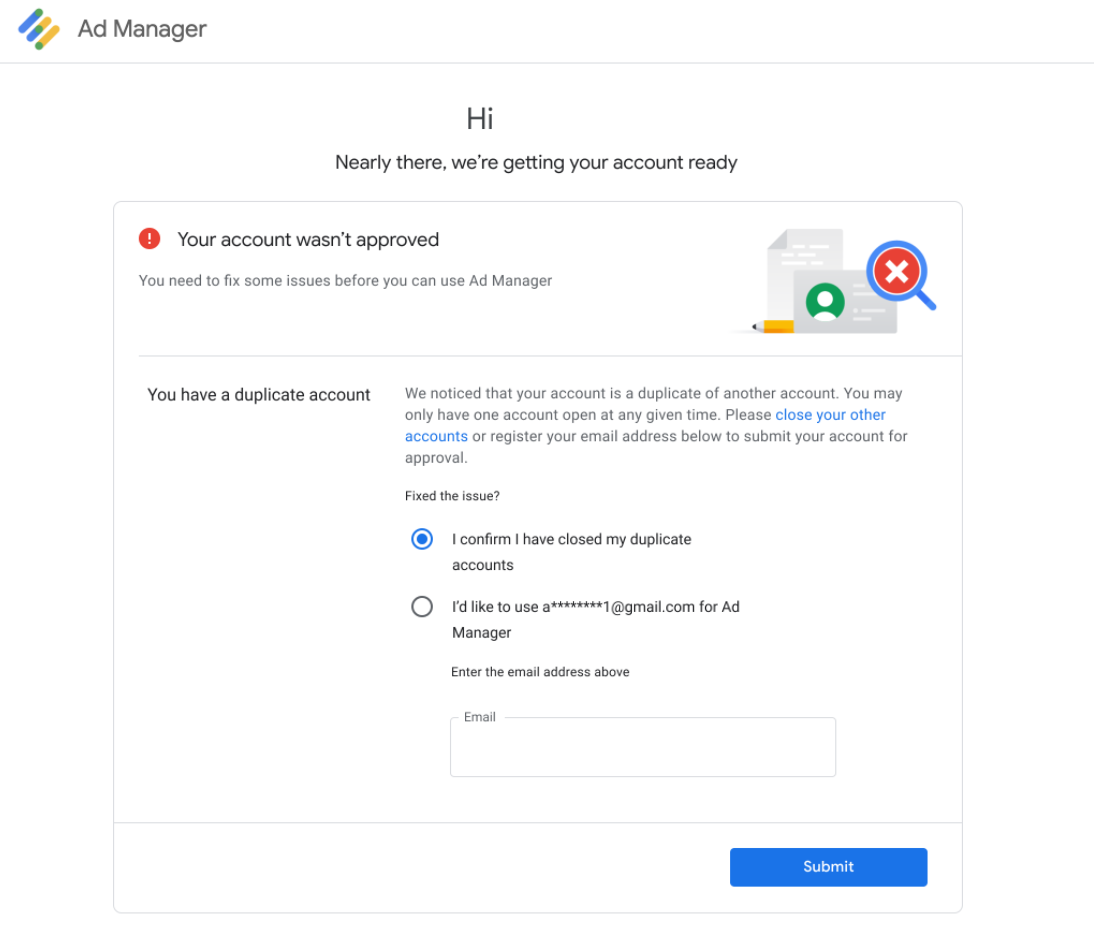Viewport: 1094px width, 934px height.
Task: Focus the Email input field
Action: pos(643,746)
